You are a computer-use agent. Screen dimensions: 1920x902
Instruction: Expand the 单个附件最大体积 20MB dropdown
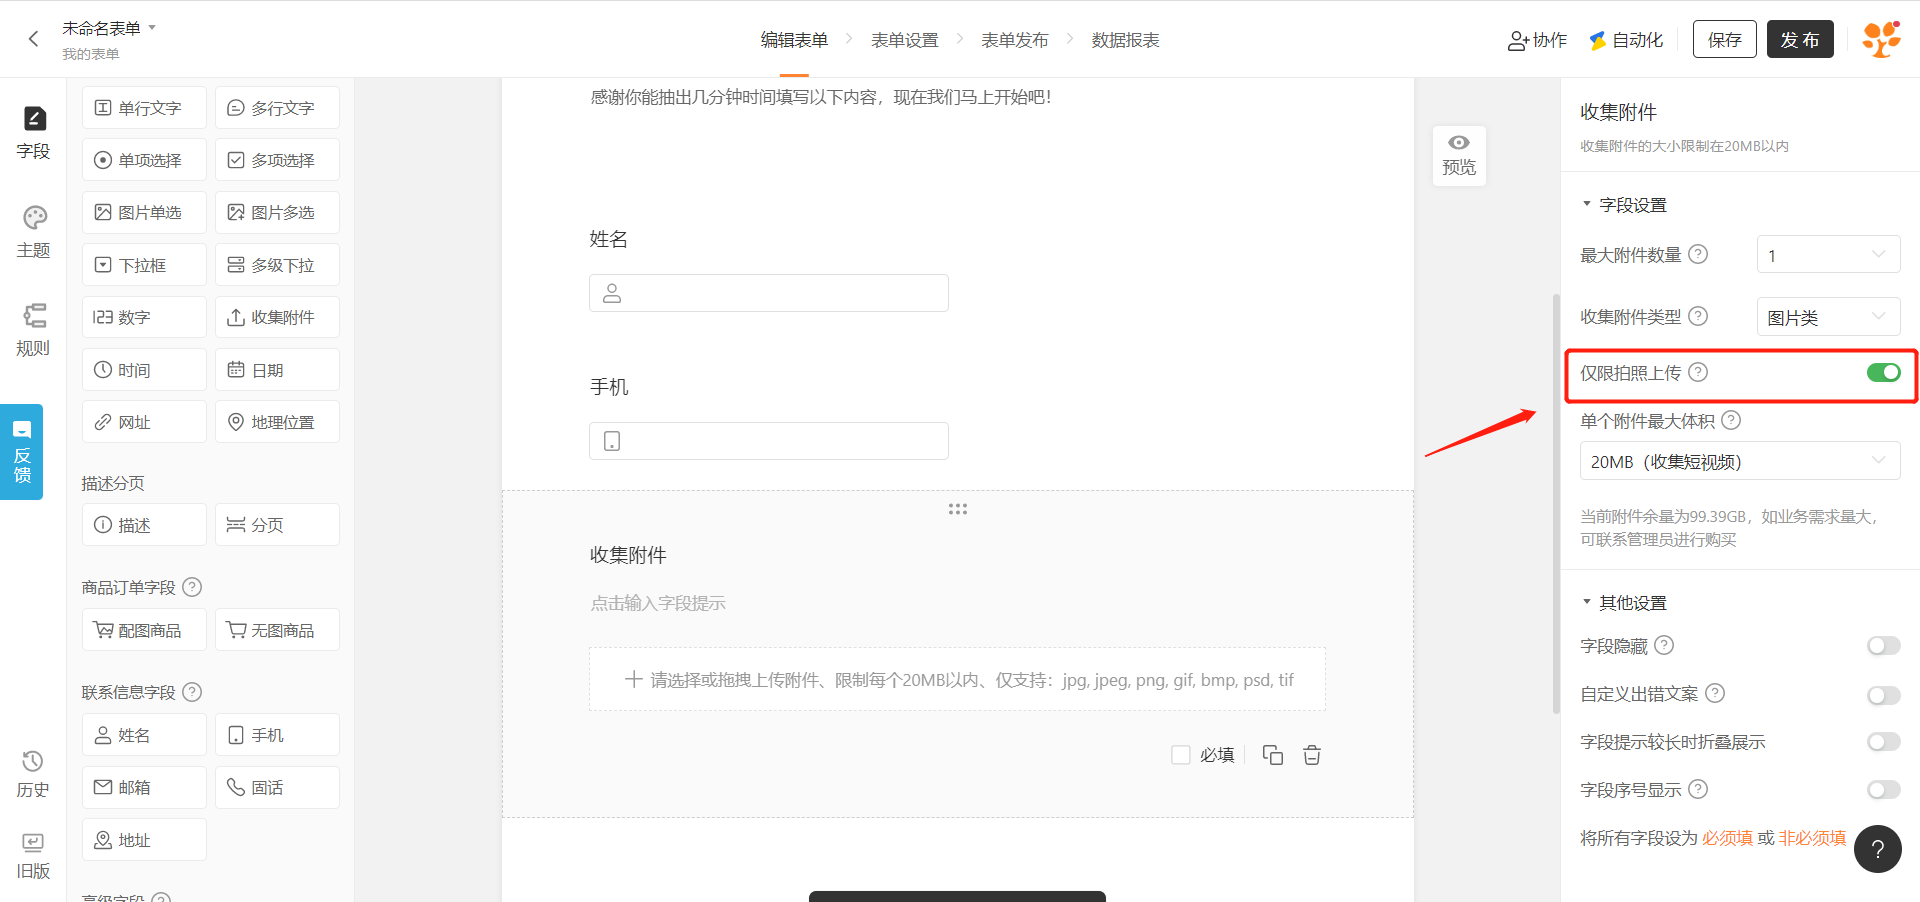tap(1739, 461)
